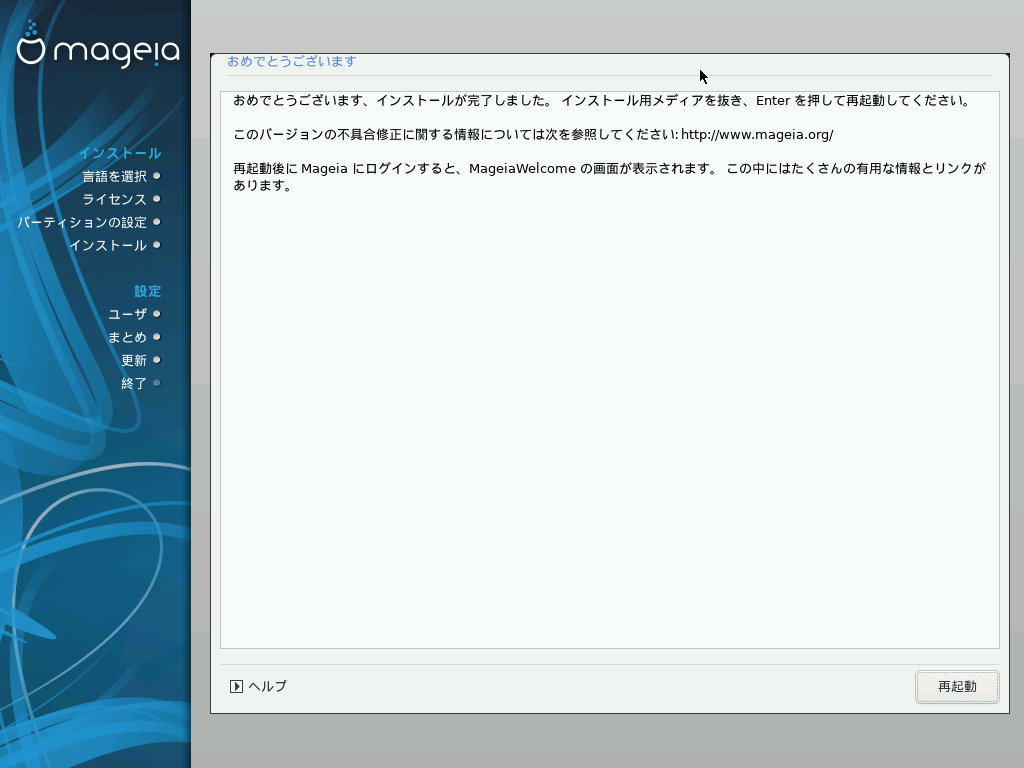Click the MageiaWelcome paragraph text
This screenshot has height=768, width=1024.
point(609,177)
